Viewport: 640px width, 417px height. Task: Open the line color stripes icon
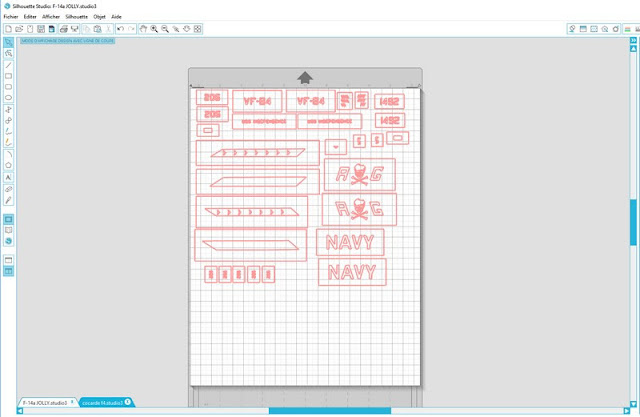click(x=628, y=29)
